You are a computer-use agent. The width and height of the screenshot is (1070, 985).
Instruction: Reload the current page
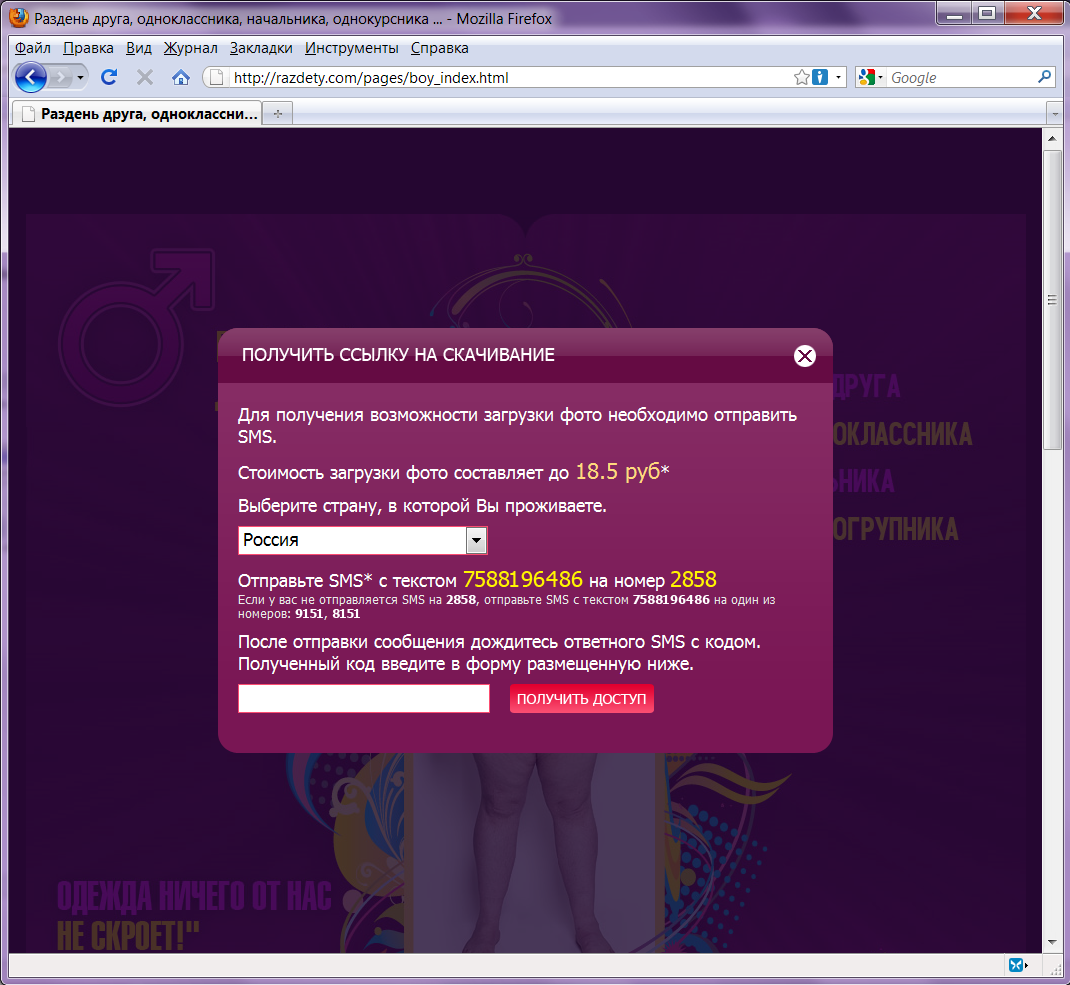pos(109,77)
